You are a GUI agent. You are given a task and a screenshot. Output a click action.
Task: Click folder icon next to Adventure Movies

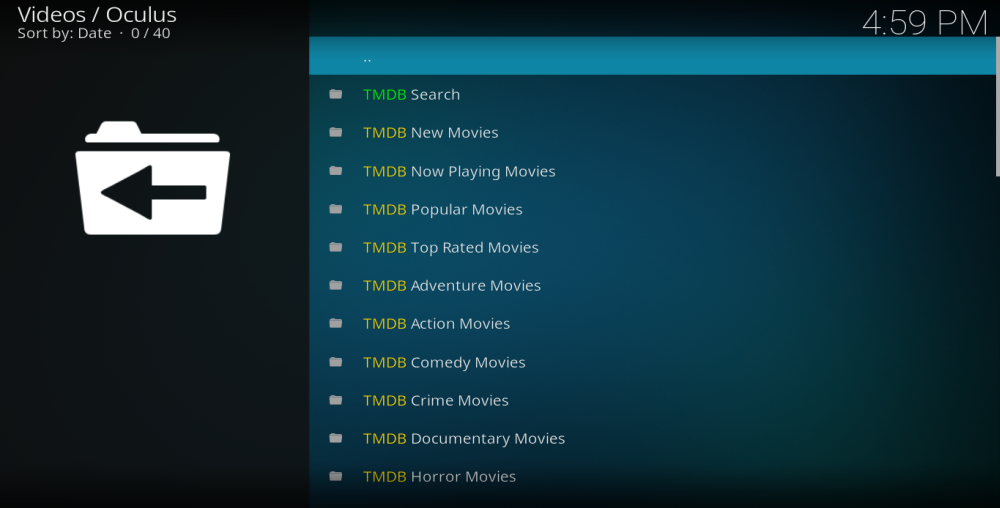pos(336,286)
